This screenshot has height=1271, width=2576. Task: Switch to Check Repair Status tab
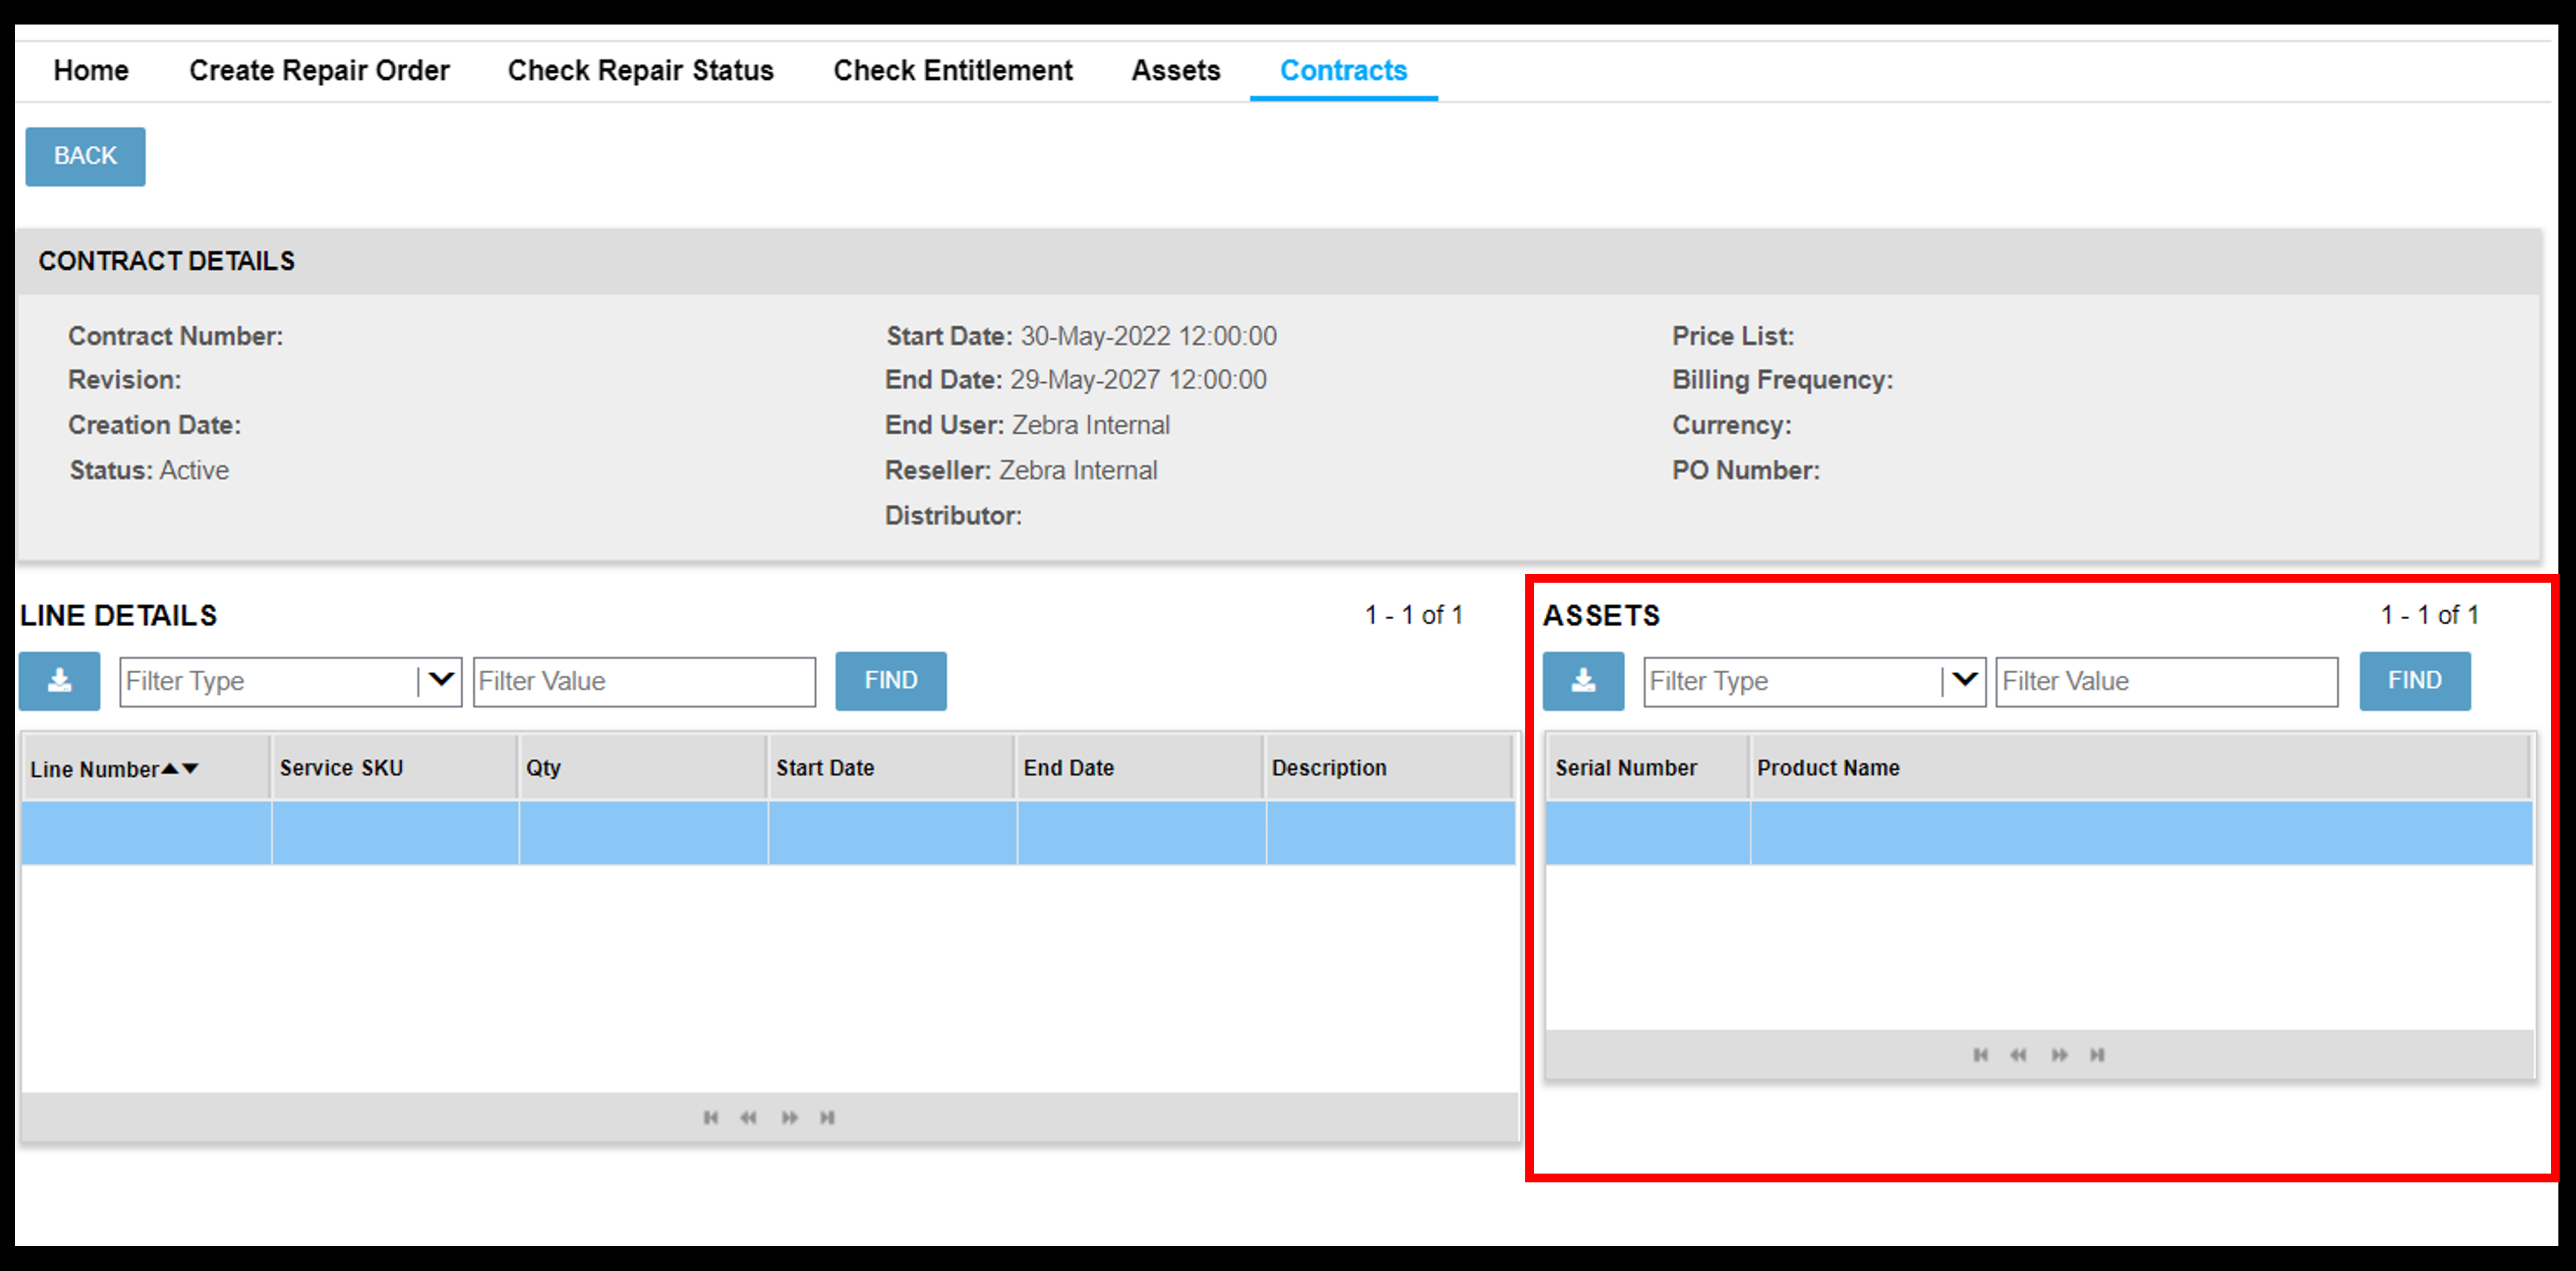tap(641, 70)
